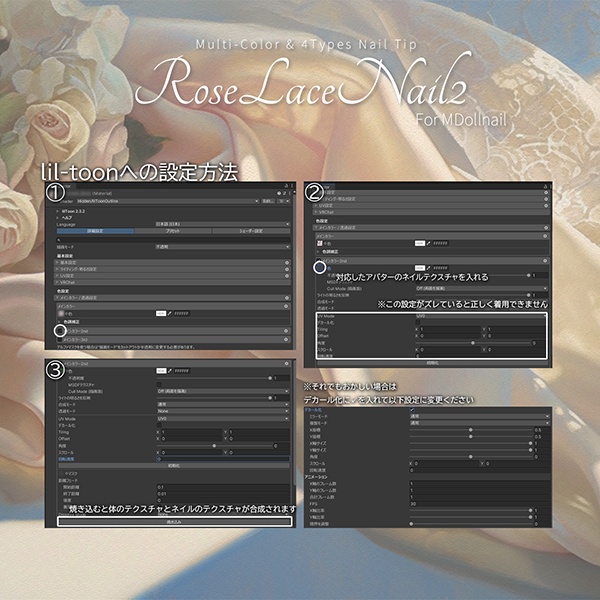Open 描画モード dropdown in panel 1

[222, 247]
